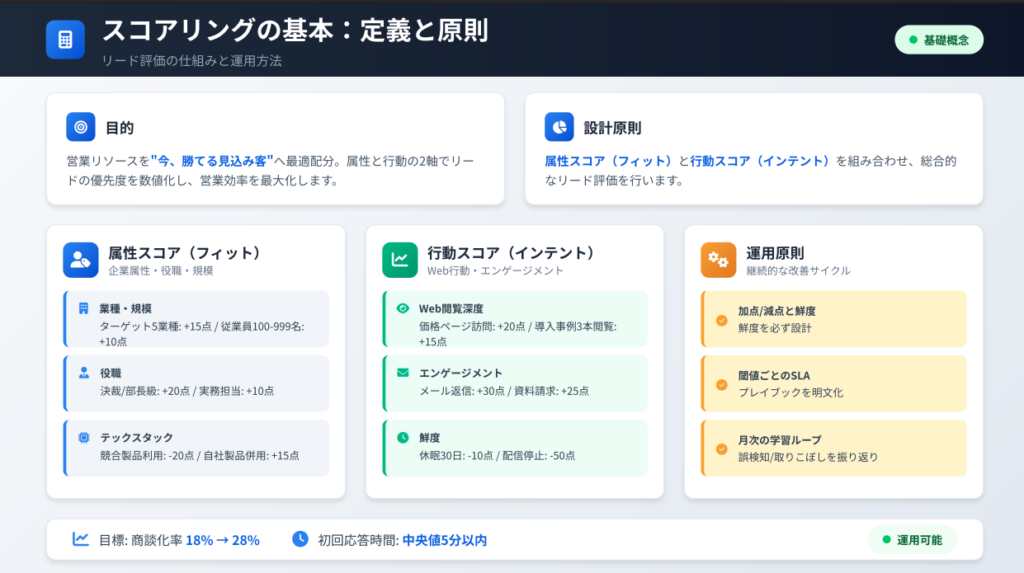The width and height of the screenshot is (1024, 573).
Task: Click the gears icon beside 運用原則
Action: [718, 259]
